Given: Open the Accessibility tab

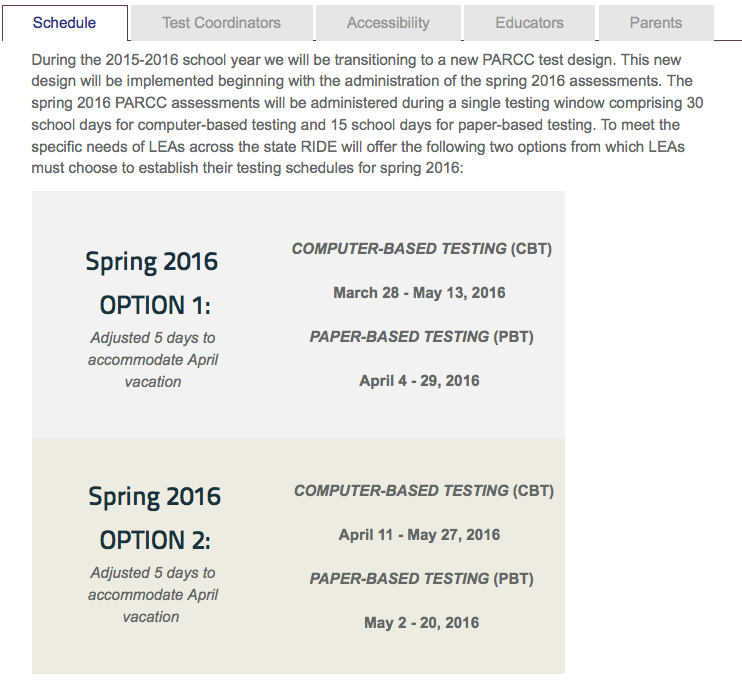Looking at the screenshot, I should tap(388, 23).
